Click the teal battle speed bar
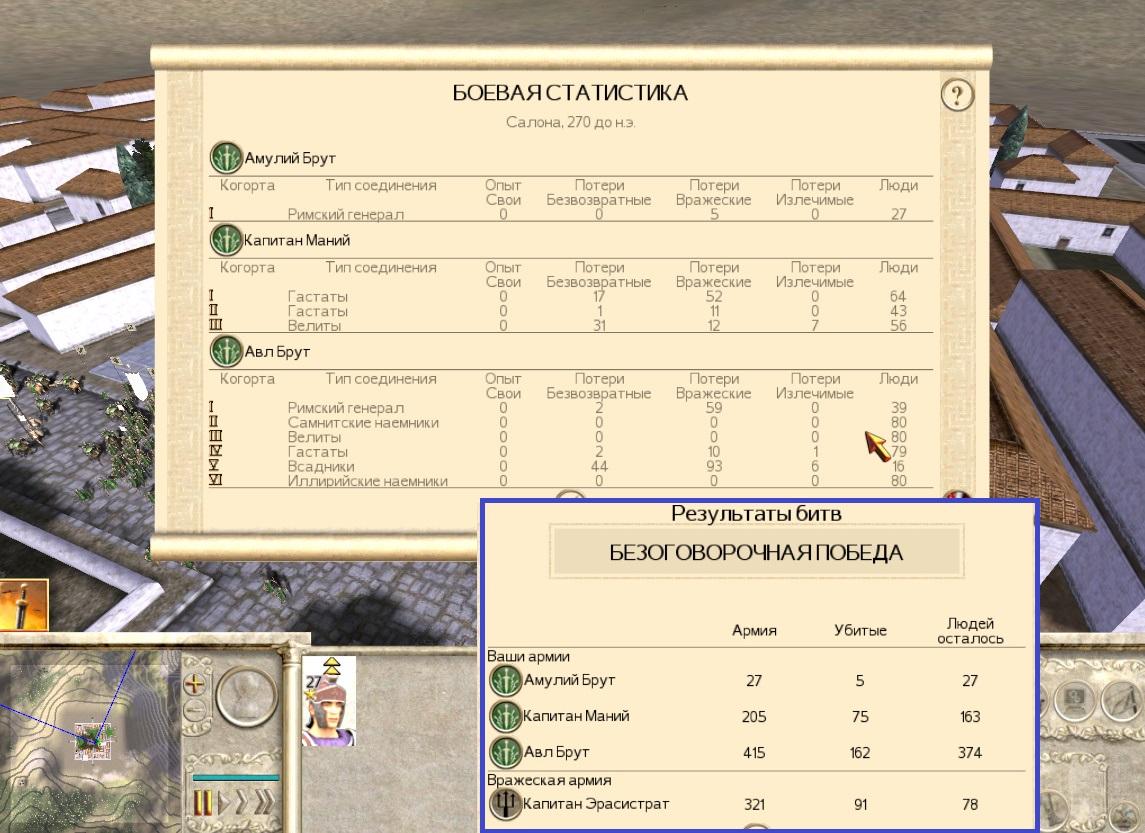 point(236,778)
